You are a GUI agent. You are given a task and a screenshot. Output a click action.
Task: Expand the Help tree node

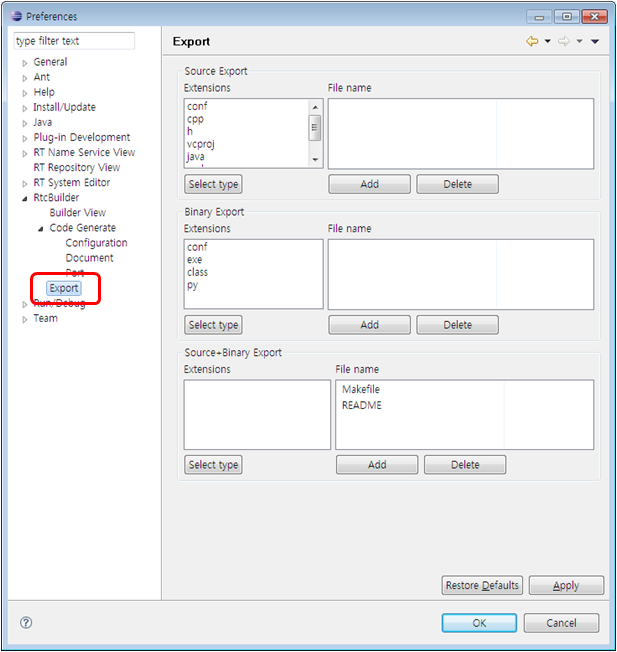(x=25, y=93)
